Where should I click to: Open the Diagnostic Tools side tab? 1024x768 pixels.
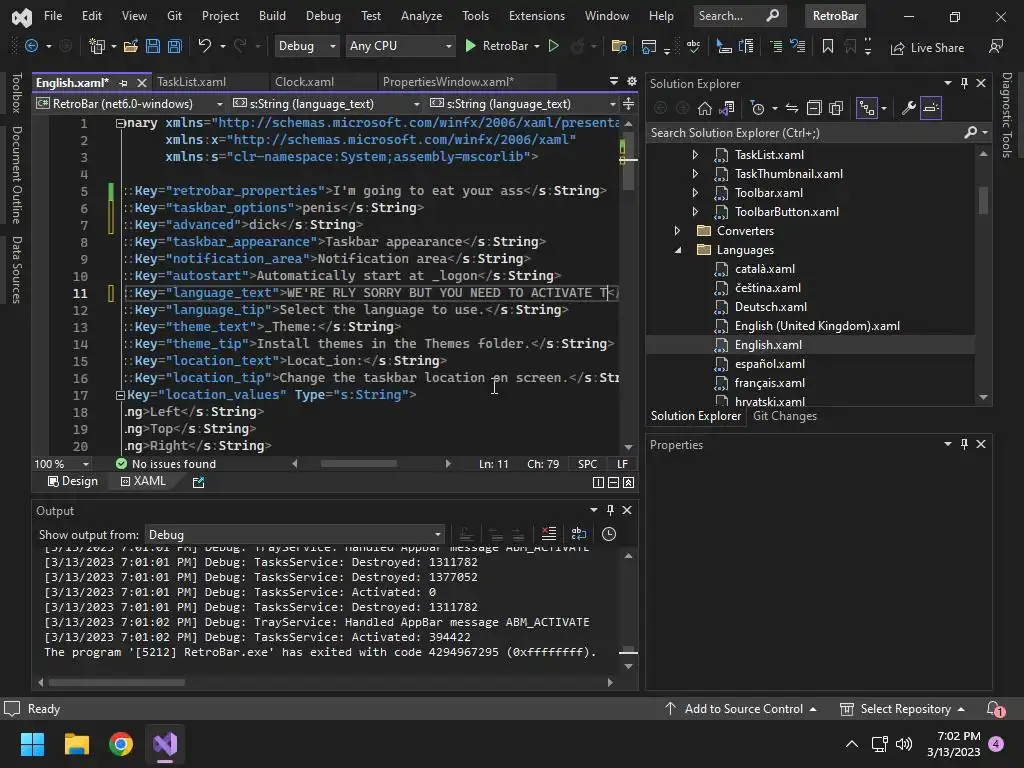pyautogui.click(x=1006, y=115)
